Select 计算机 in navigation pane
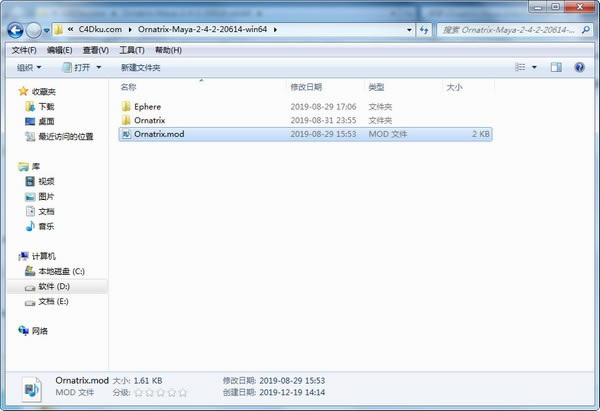Image resolution: width=600 pixels, height=411 pixels. tap(44, 256)
